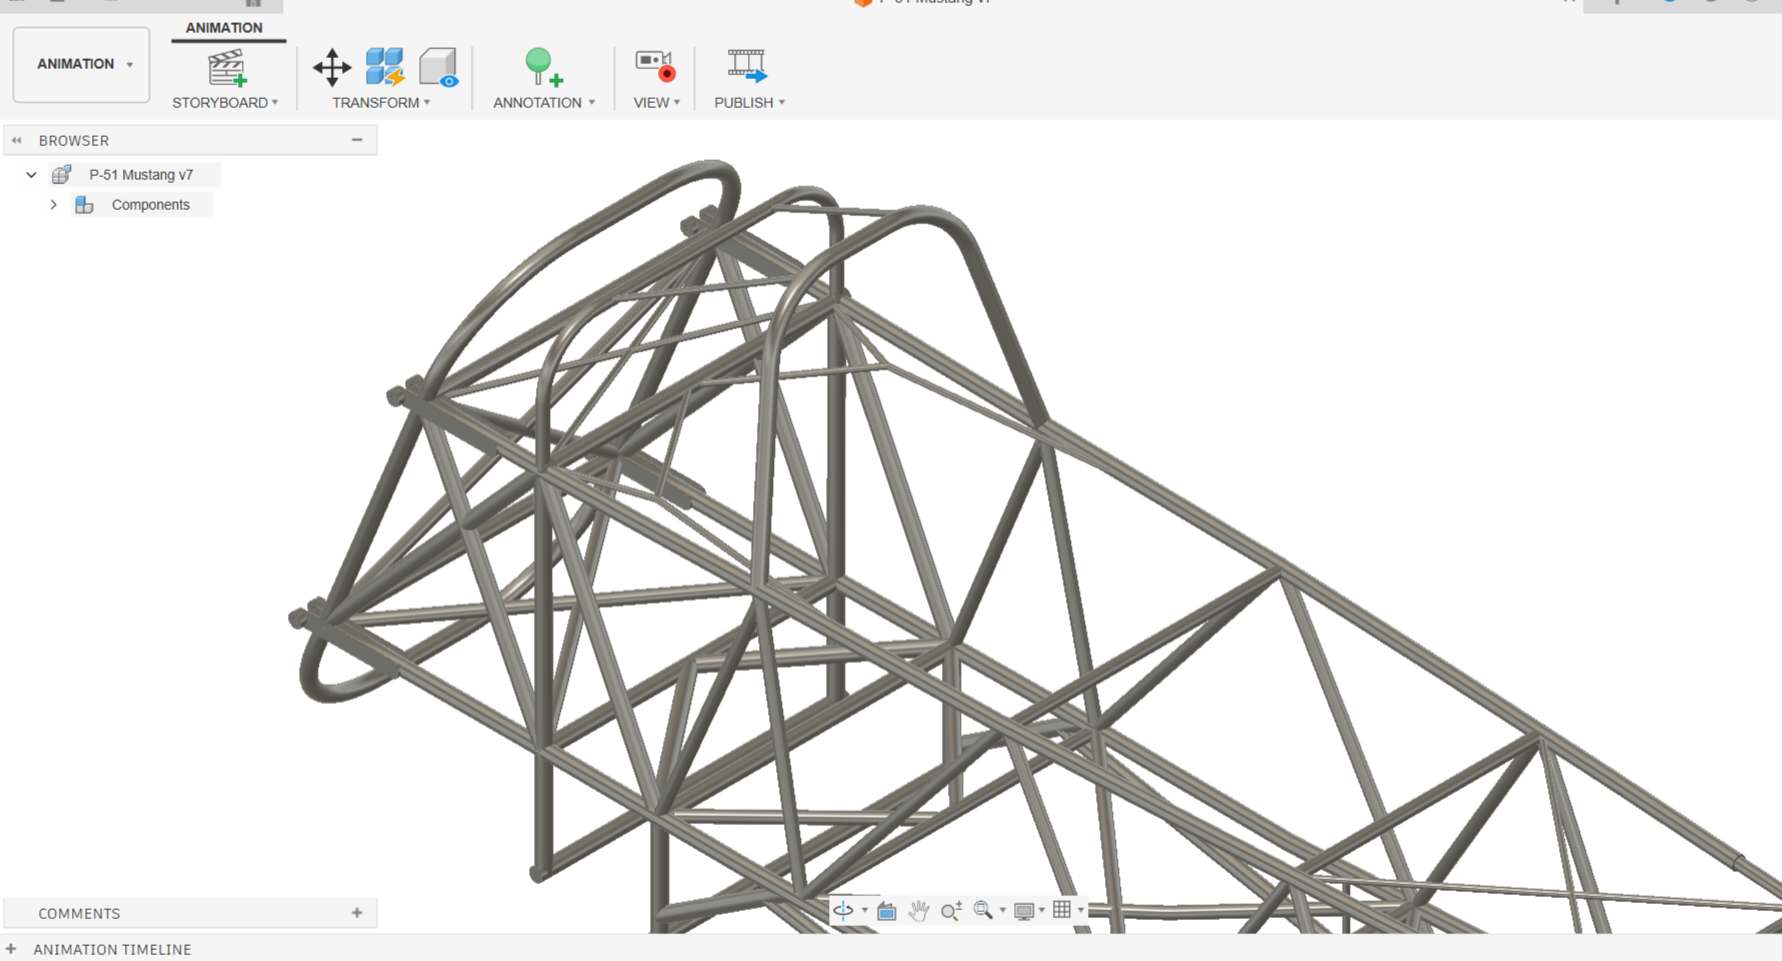
Task: Open the ANIMATION workspace switcher dropdown
Action: click(81, 64)
